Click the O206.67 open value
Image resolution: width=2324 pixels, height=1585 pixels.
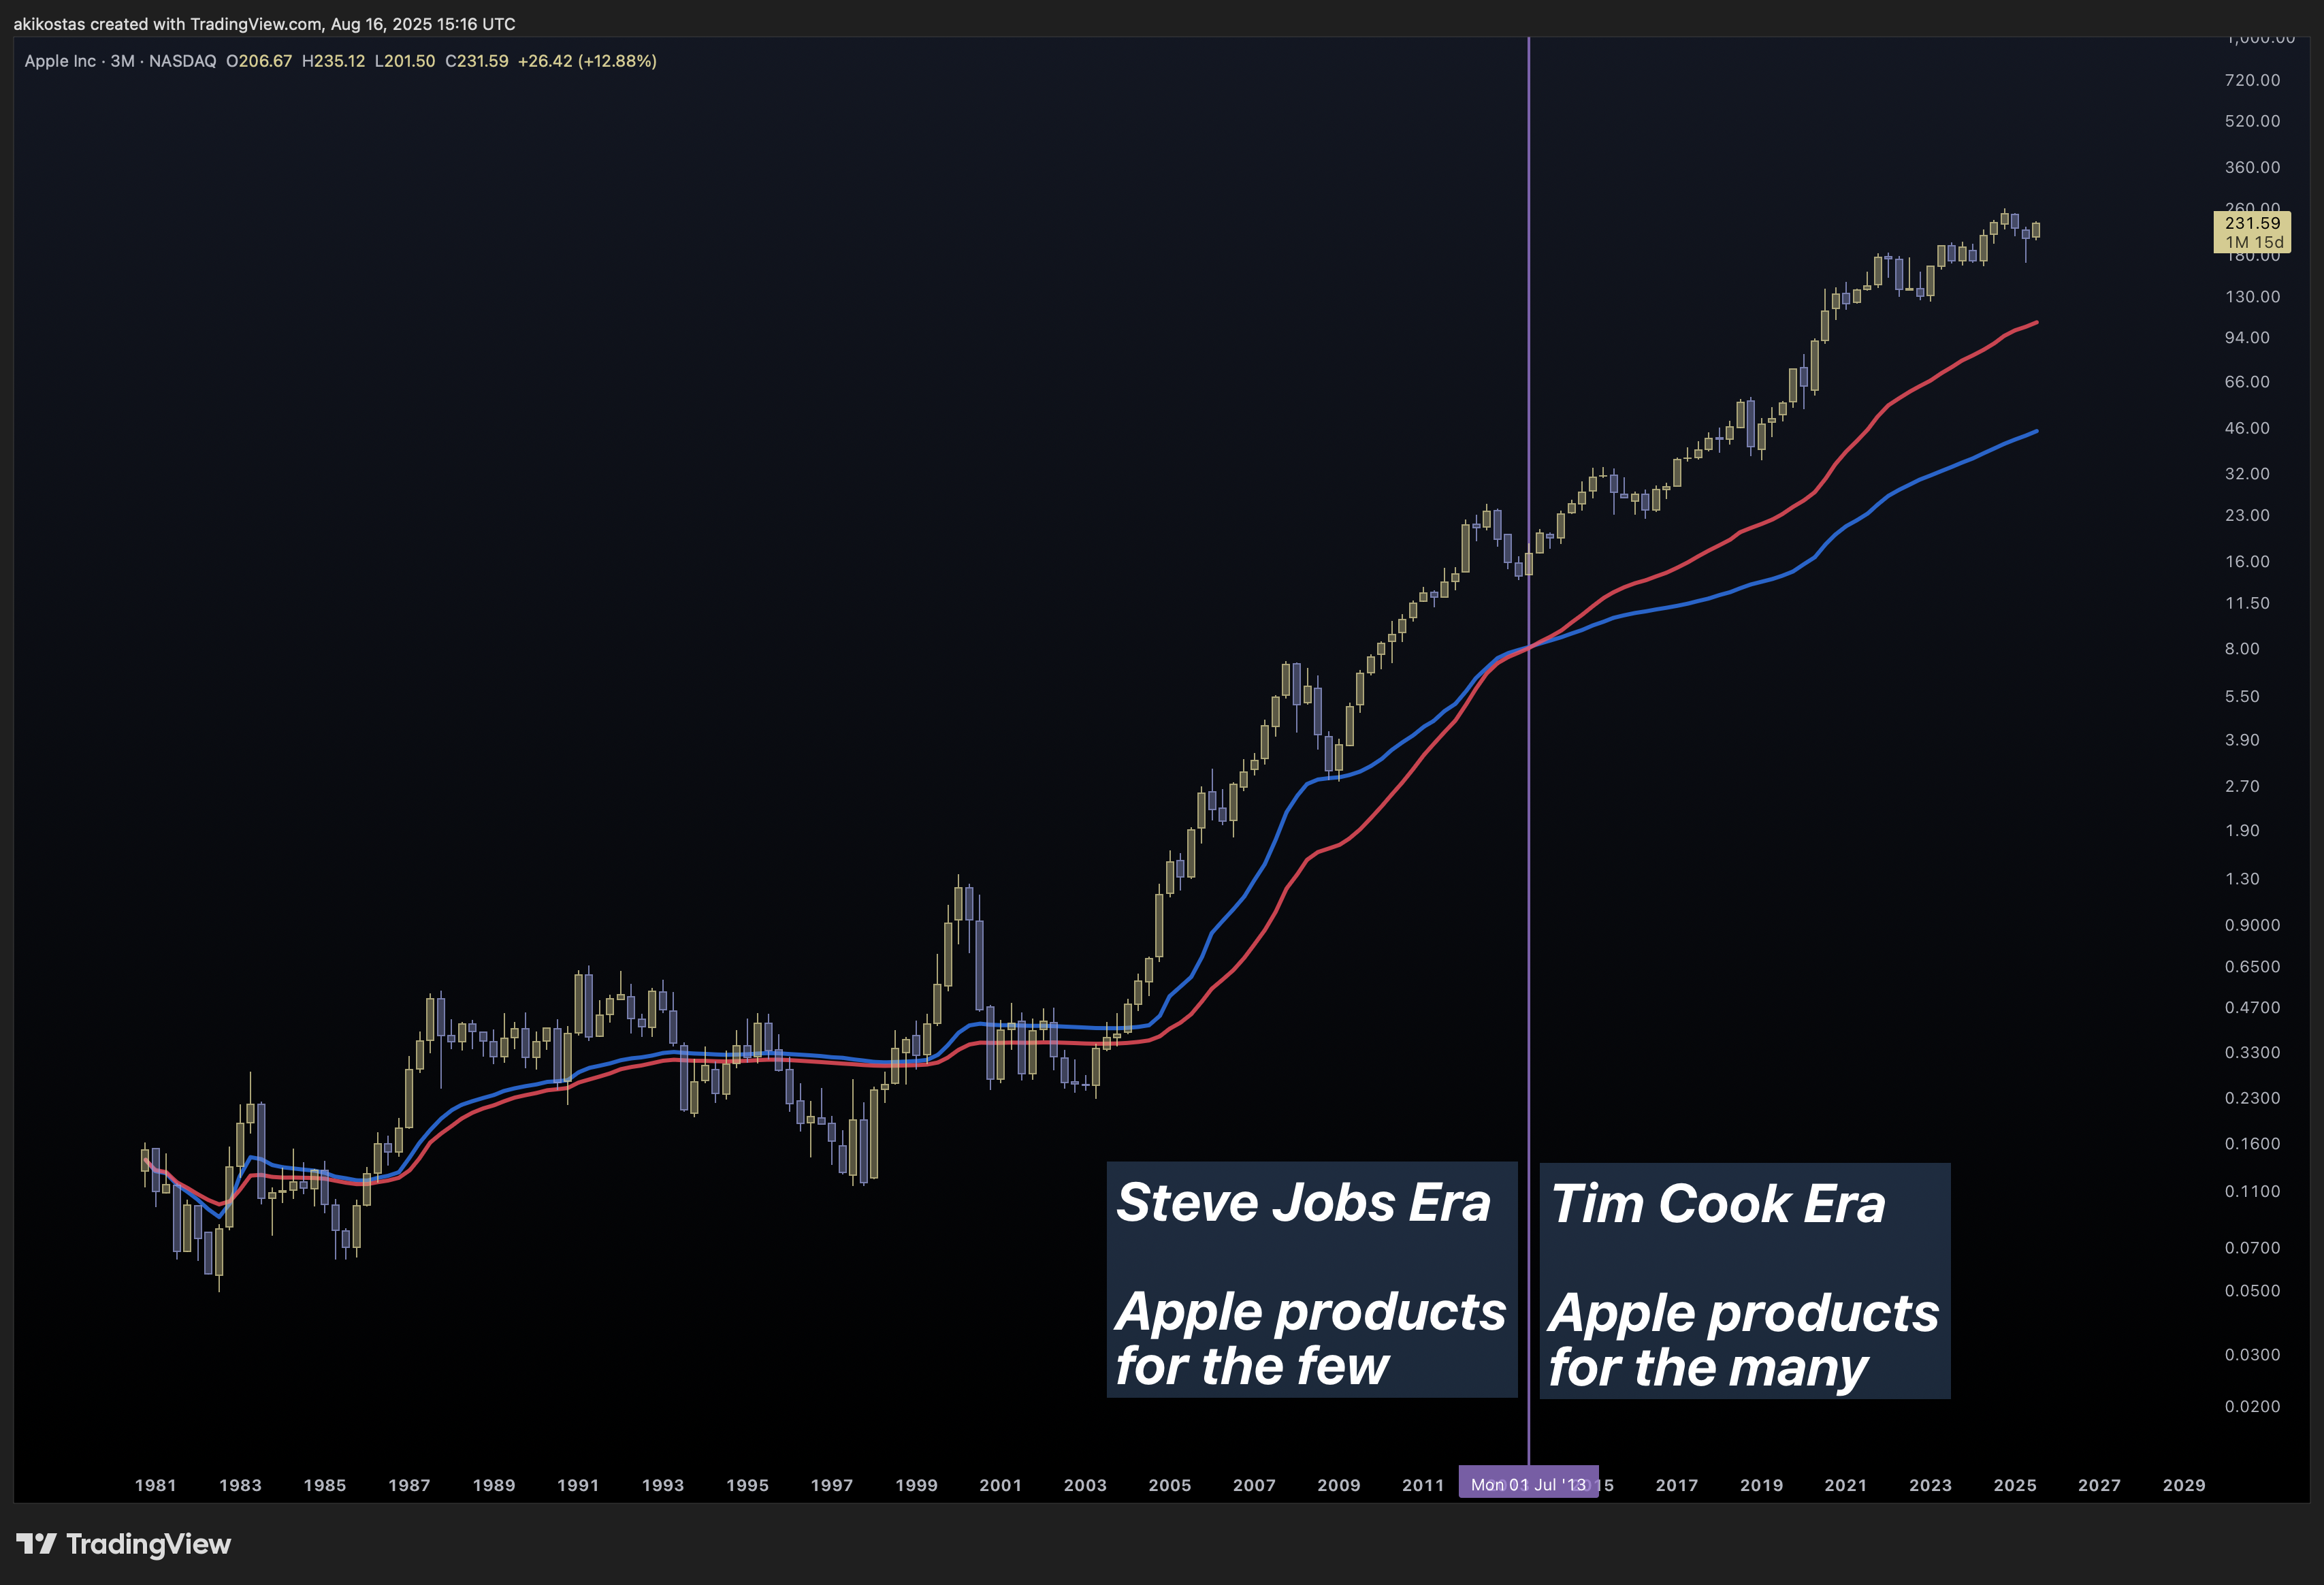point(259,61)
